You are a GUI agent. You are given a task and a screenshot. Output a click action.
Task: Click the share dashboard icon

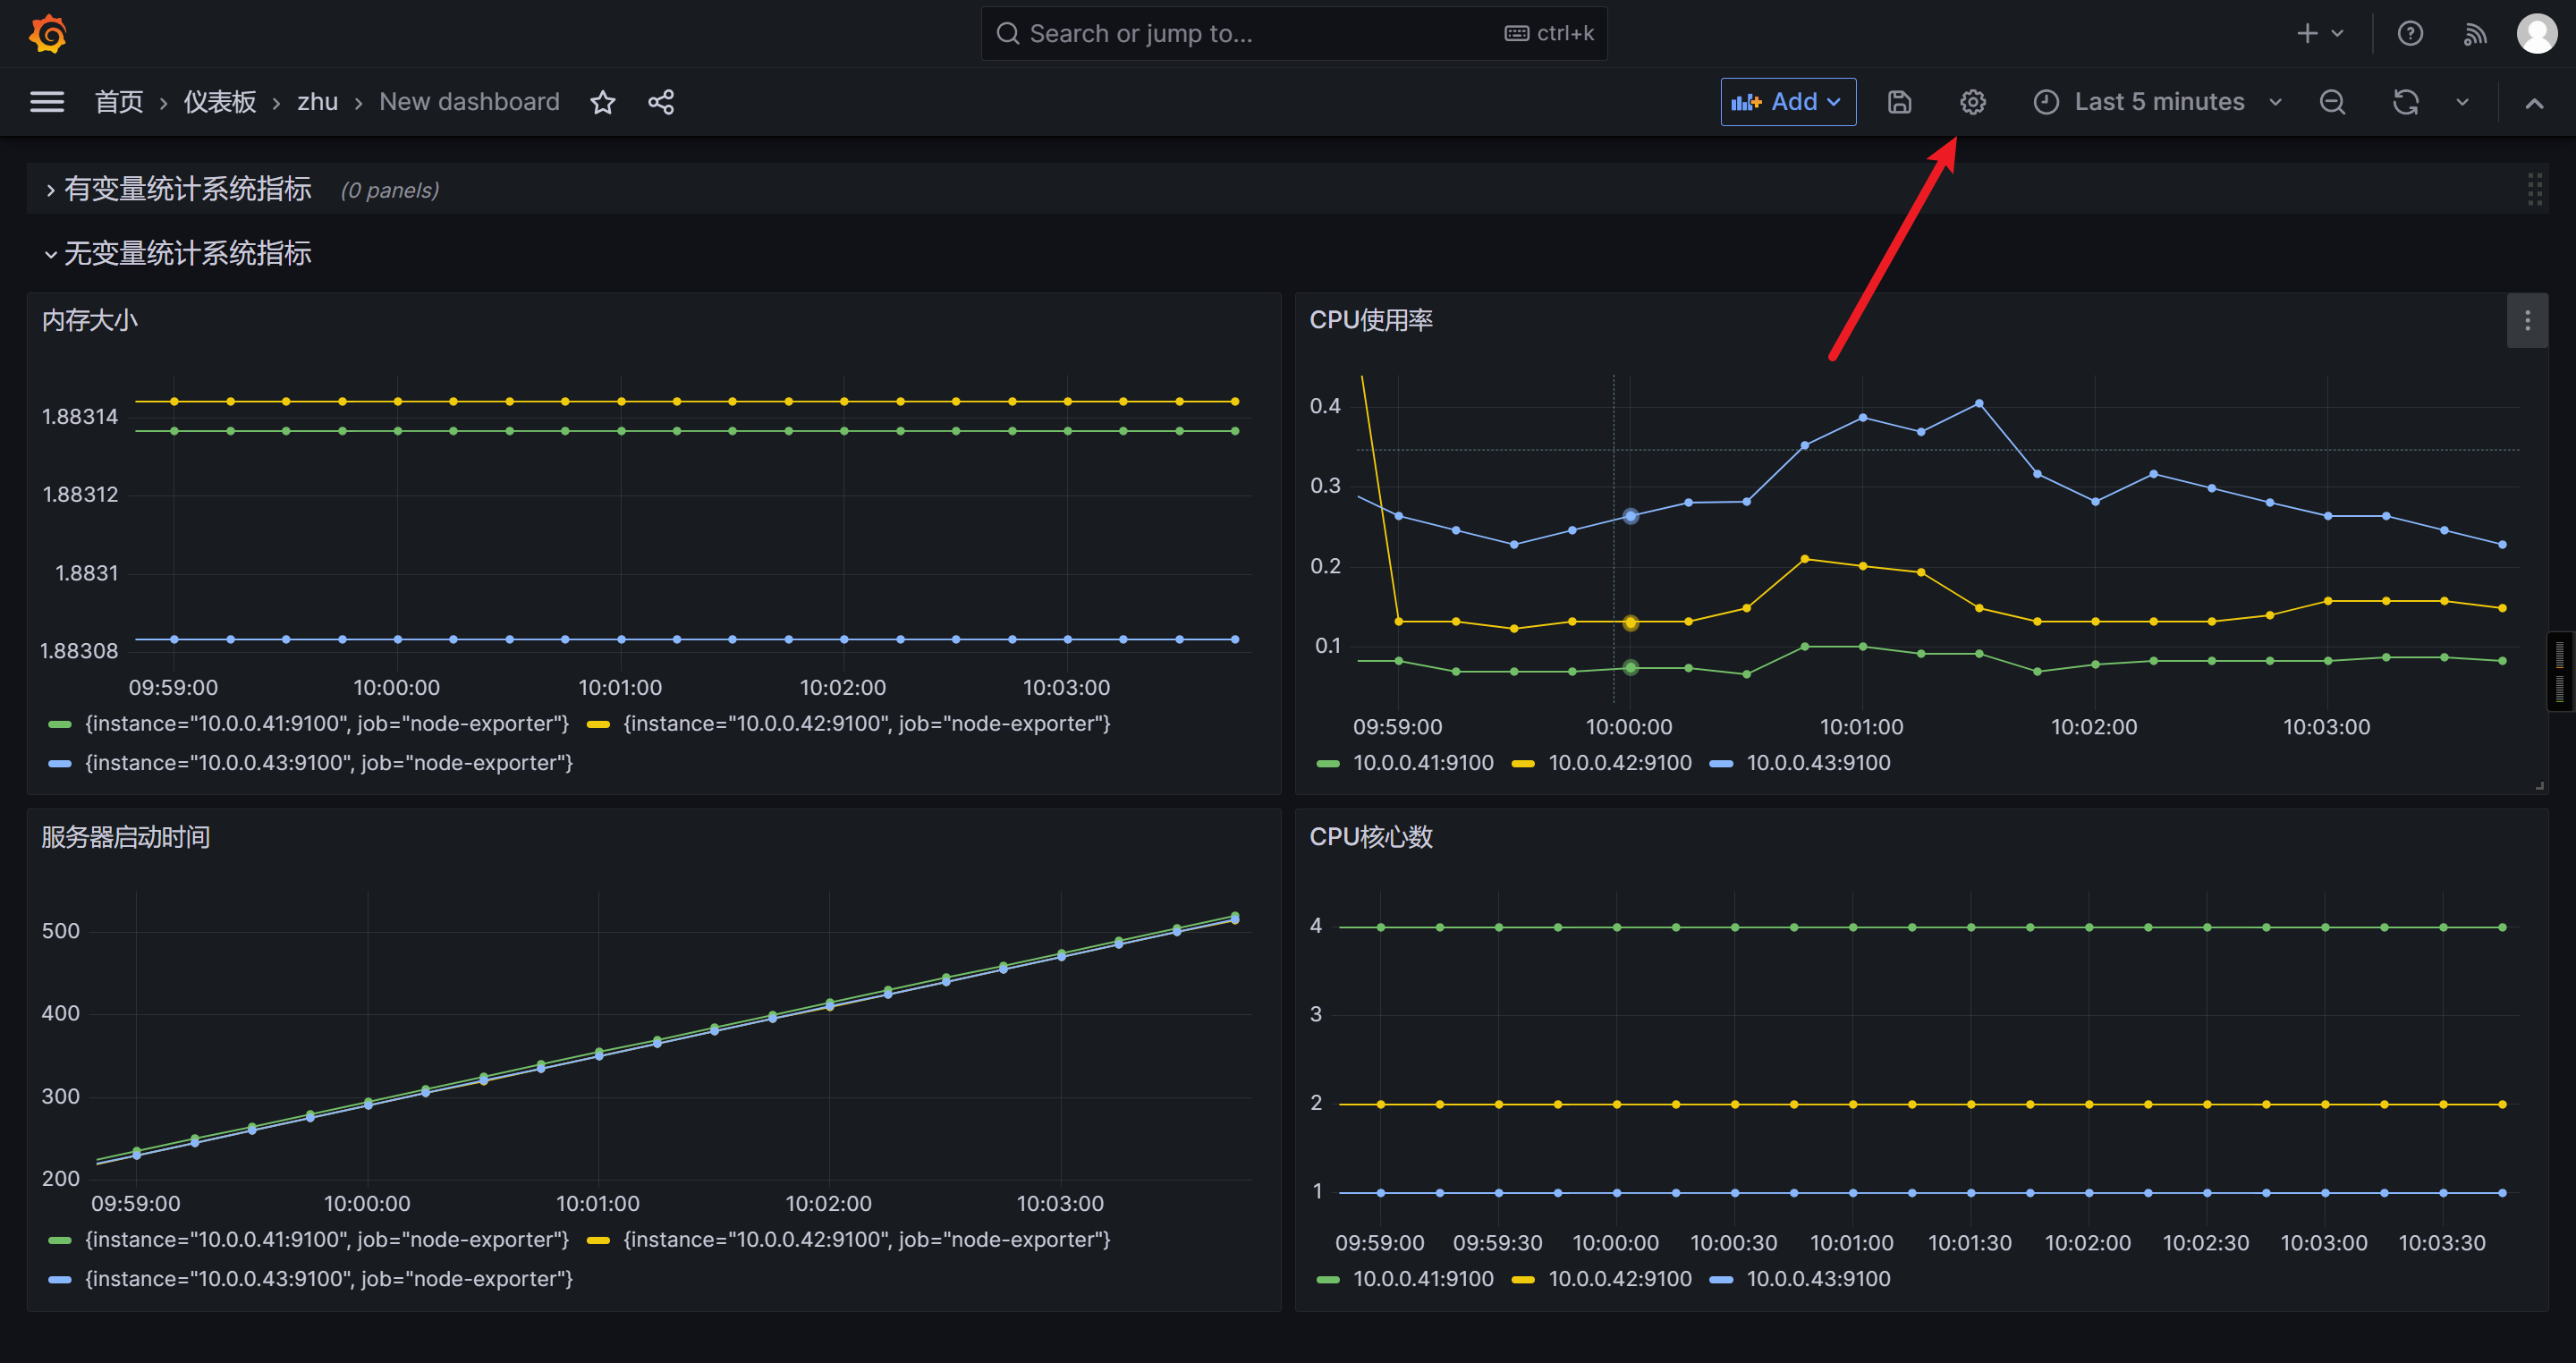tap(661, 102)
